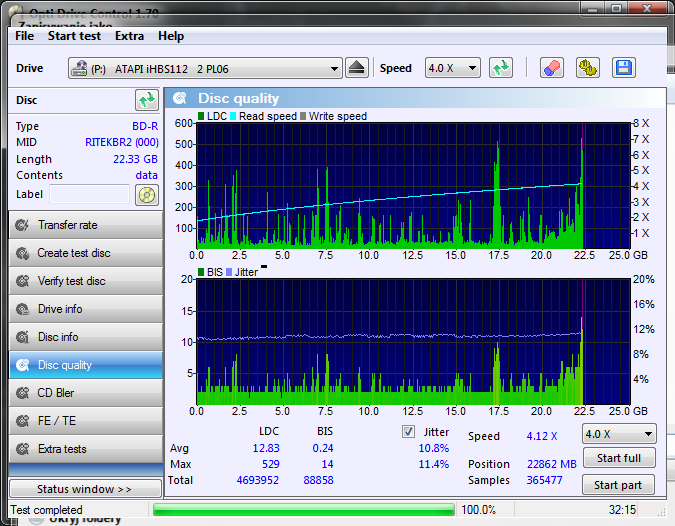The width and height of the screenshot is (675, 526).
Task: Click the Read speed cyan legend swatch
Action: click(233, 116)
